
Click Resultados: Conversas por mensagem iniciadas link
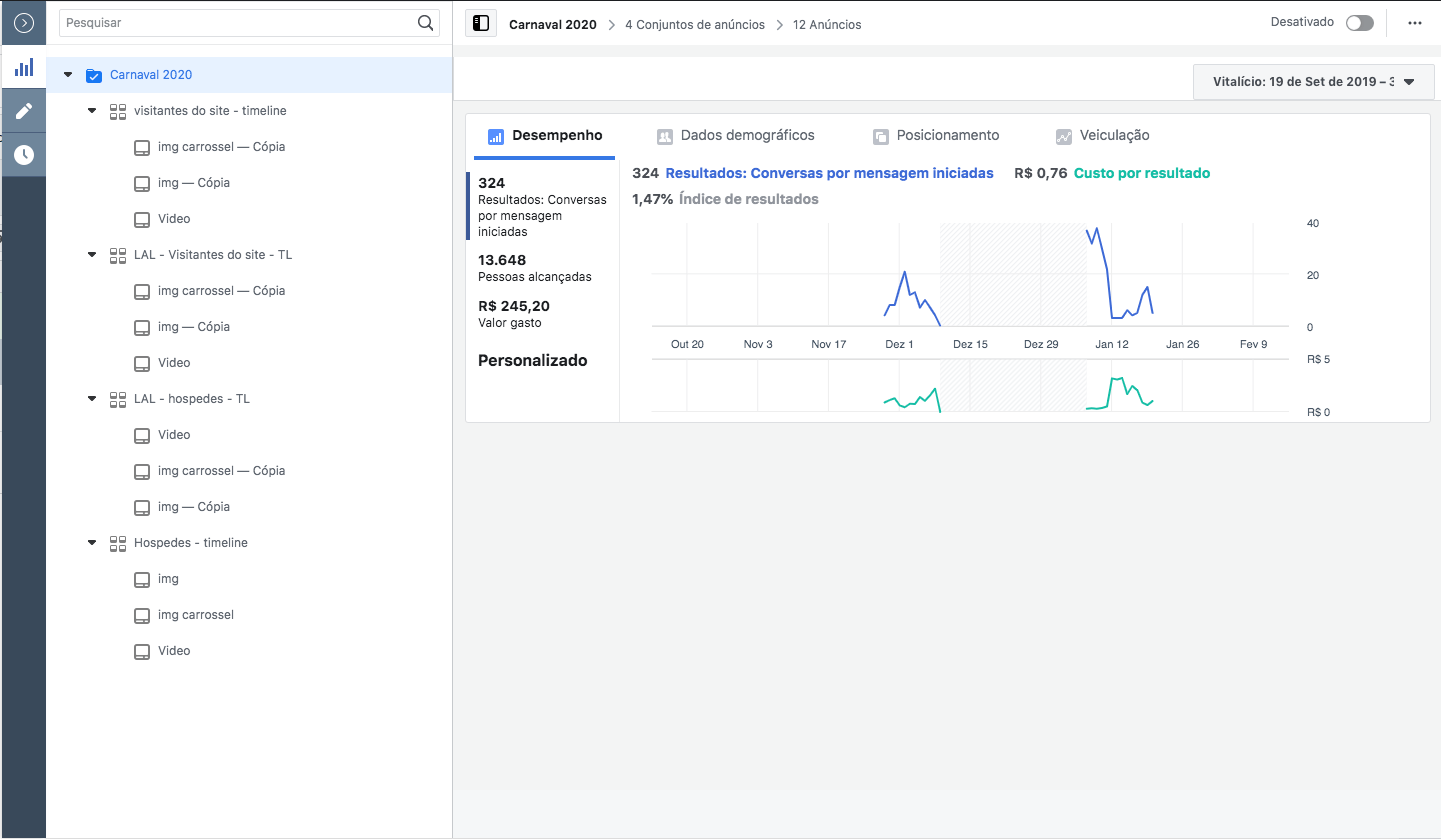click(830, 173)
